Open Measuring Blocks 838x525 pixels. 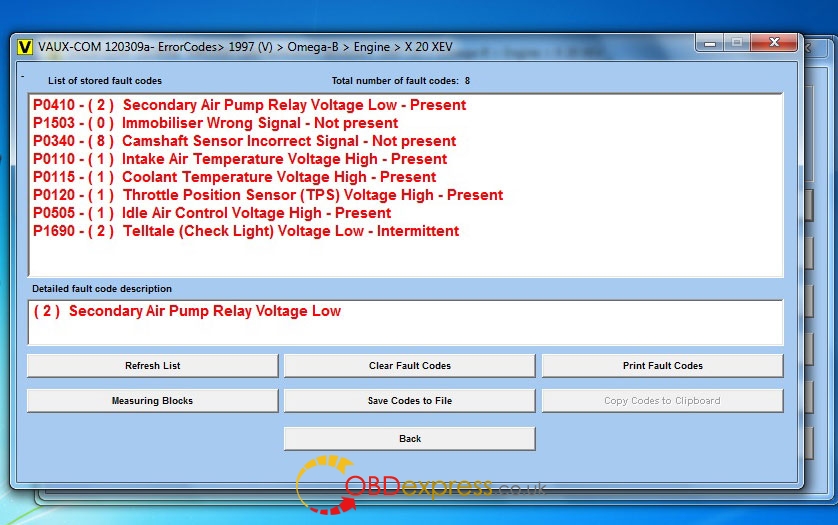click(152, 400)
